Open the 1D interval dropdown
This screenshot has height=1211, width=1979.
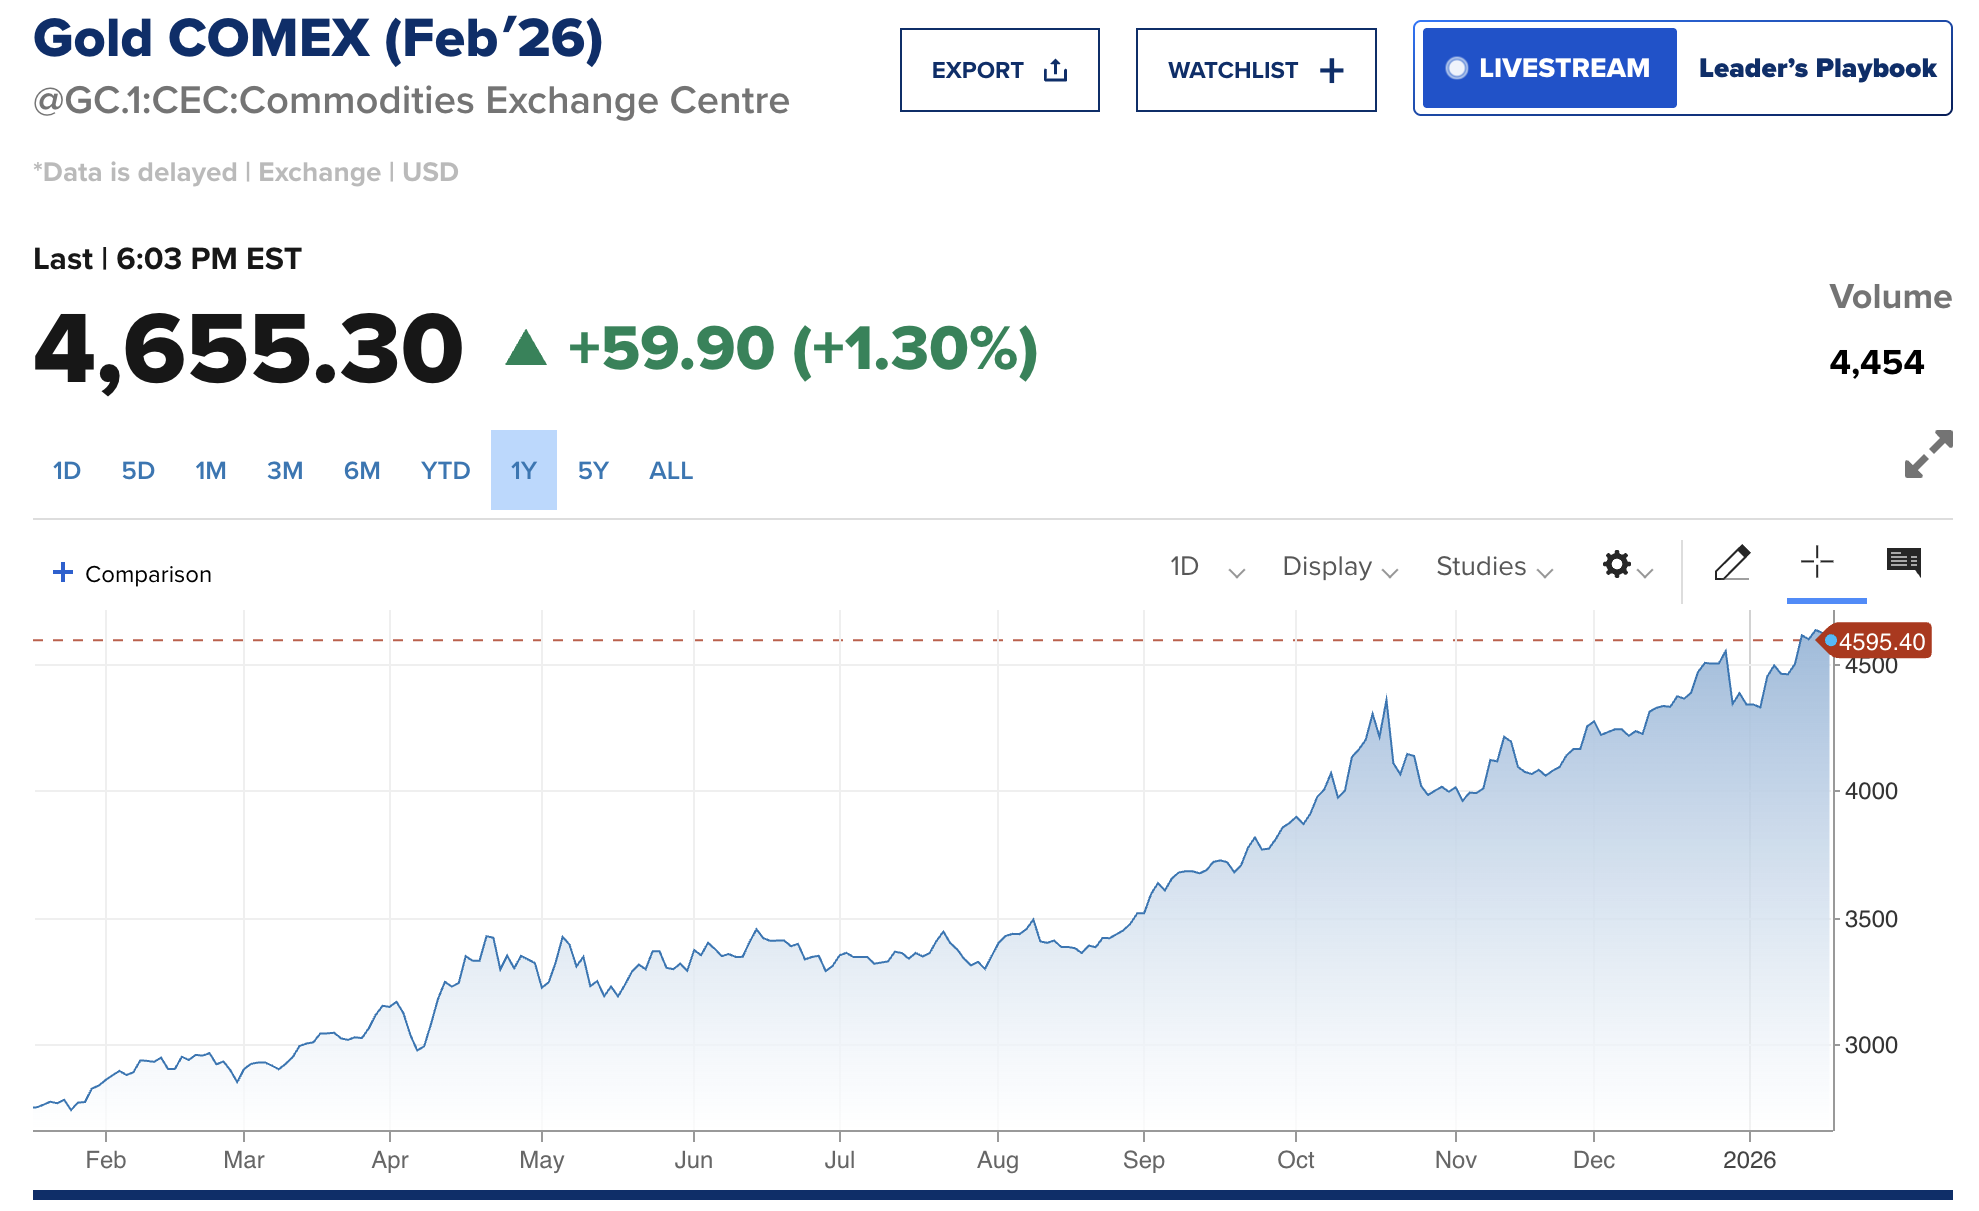[x=1207, y=567]
